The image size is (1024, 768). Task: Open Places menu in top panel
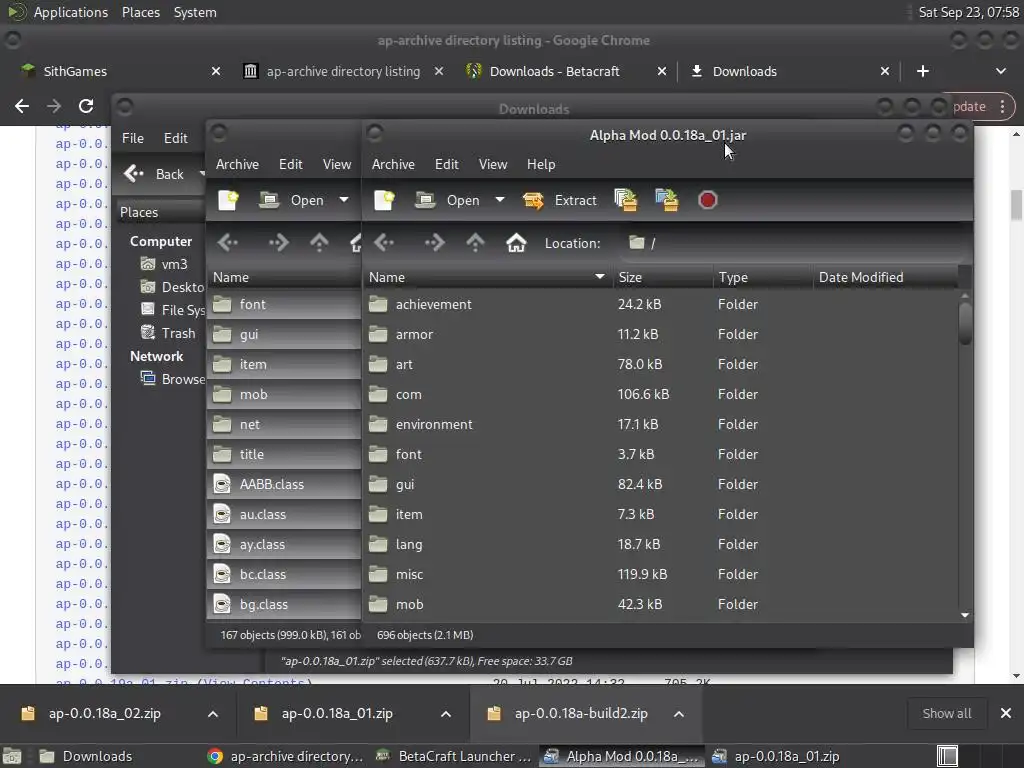tap(140, 12)
